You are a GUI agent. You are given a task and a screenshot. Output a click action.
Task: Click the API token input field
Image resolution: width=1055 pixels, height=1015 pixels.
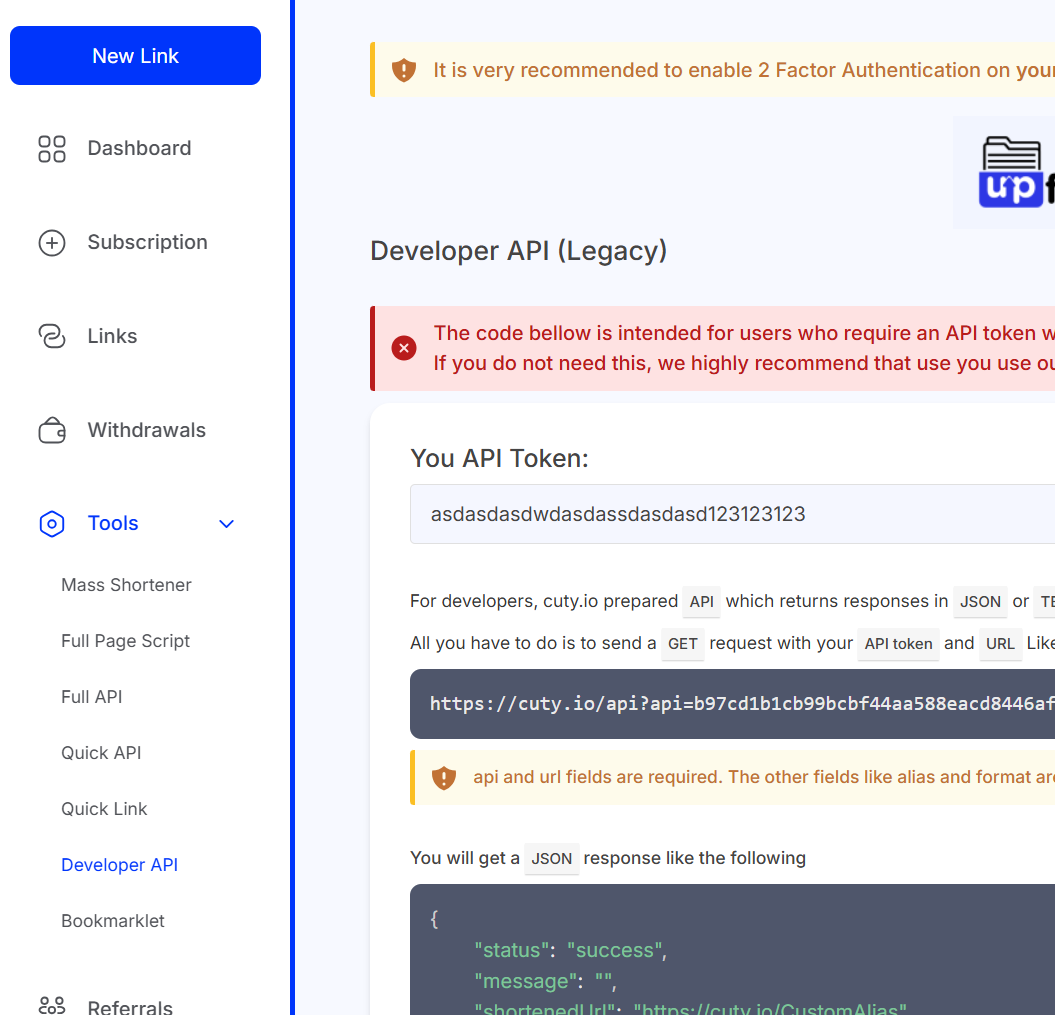732,514
